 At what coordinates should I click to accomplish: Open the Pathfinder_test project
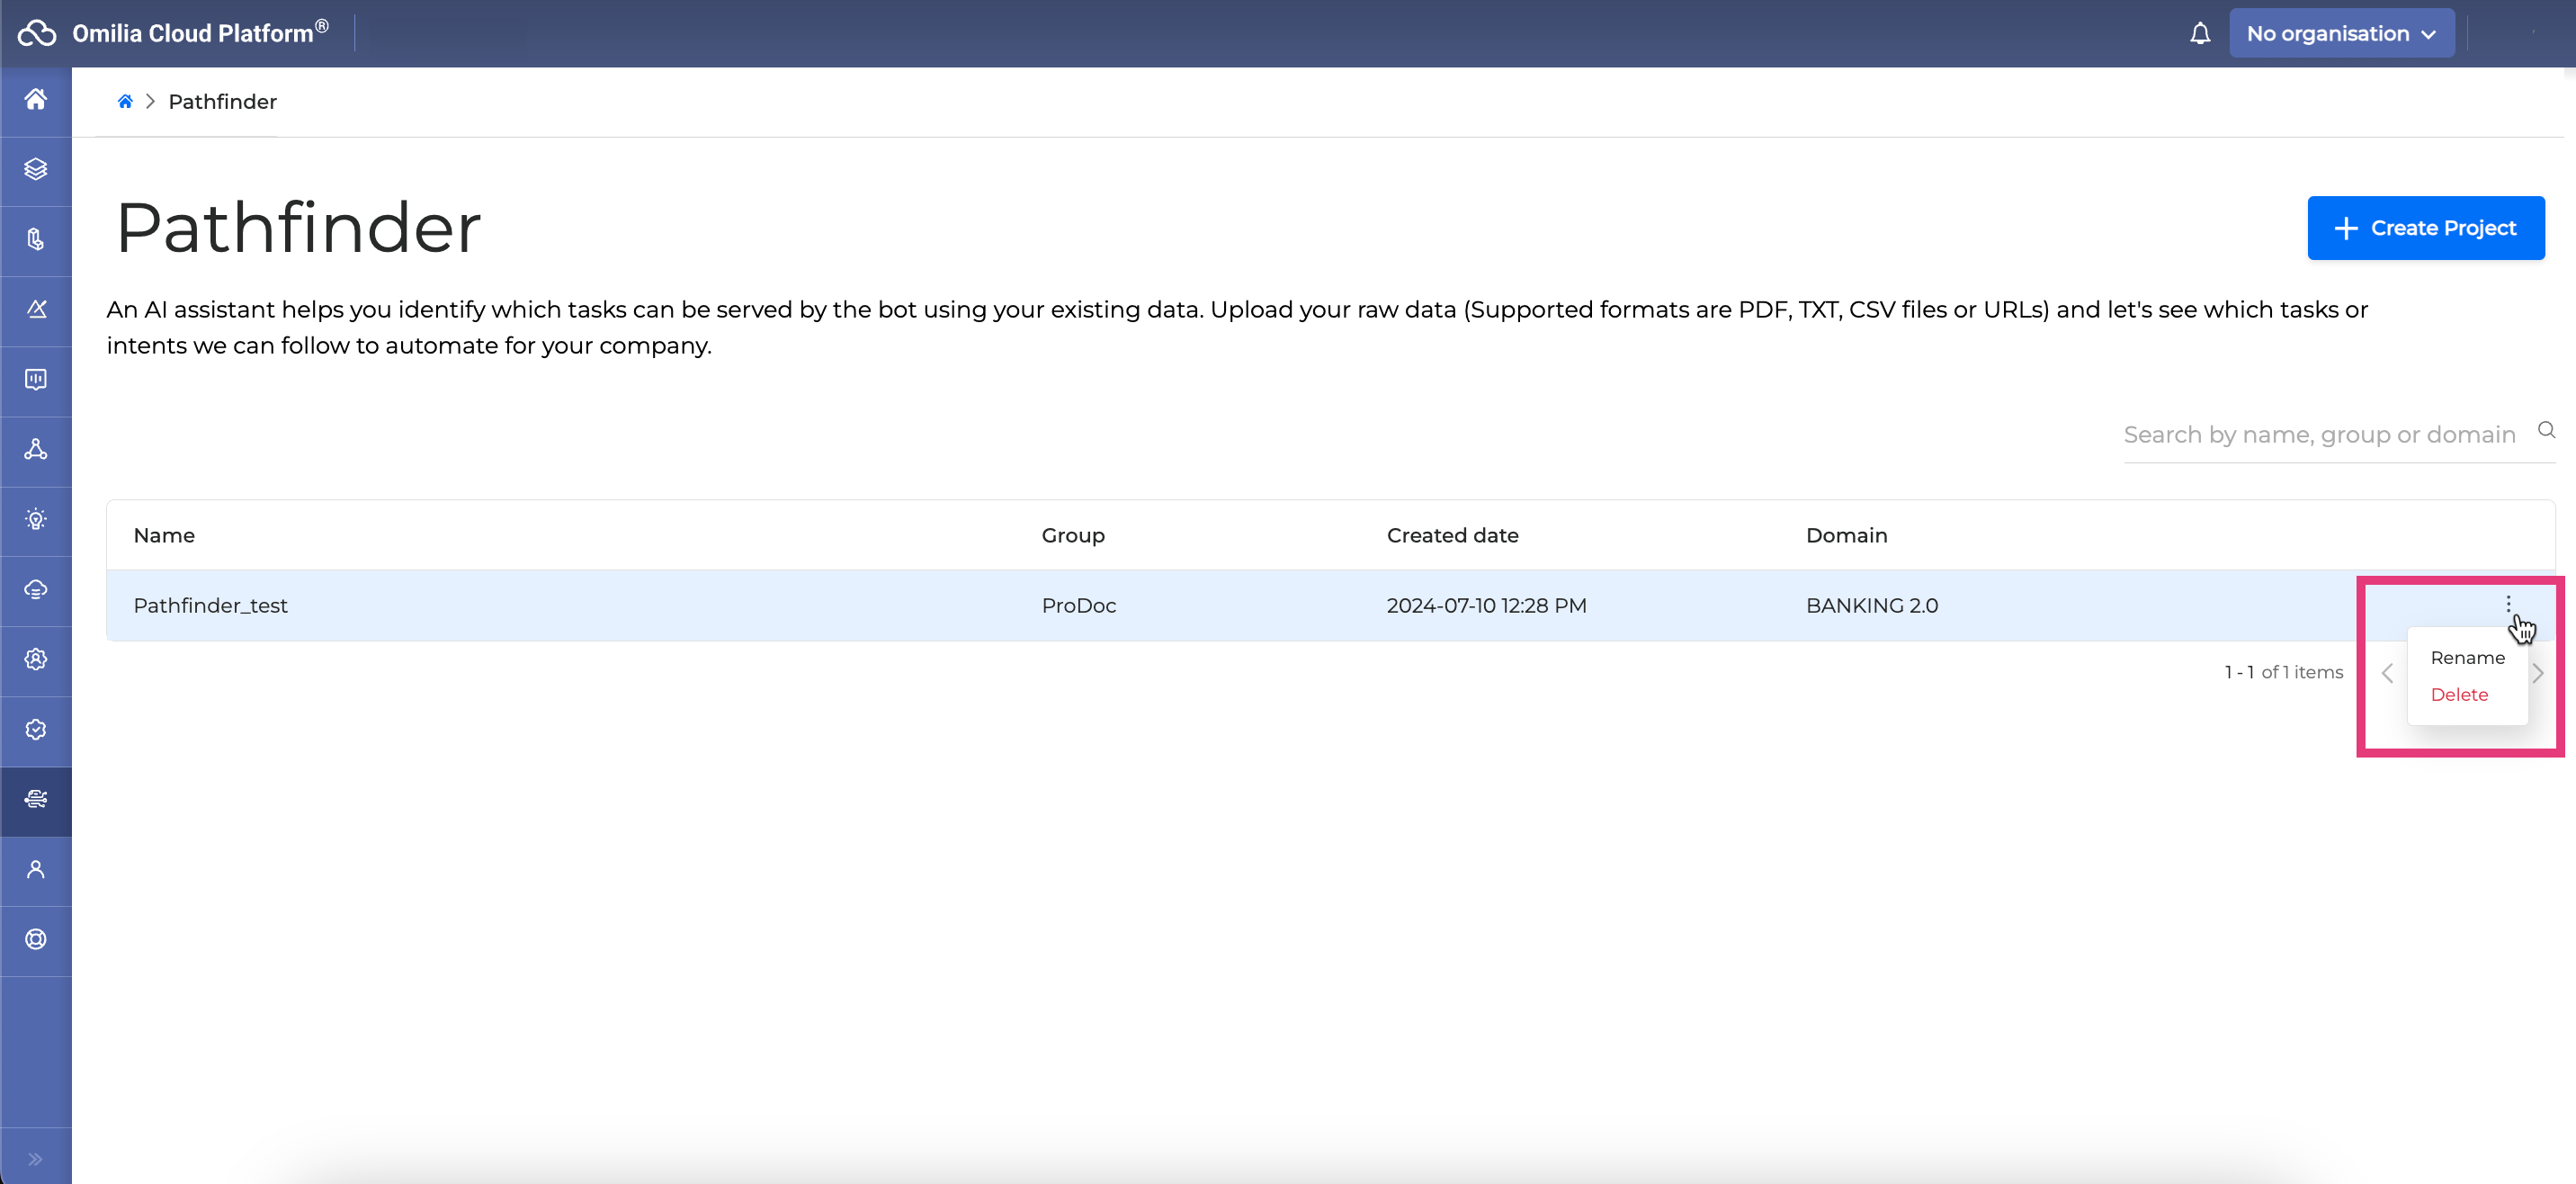point(210,605)
